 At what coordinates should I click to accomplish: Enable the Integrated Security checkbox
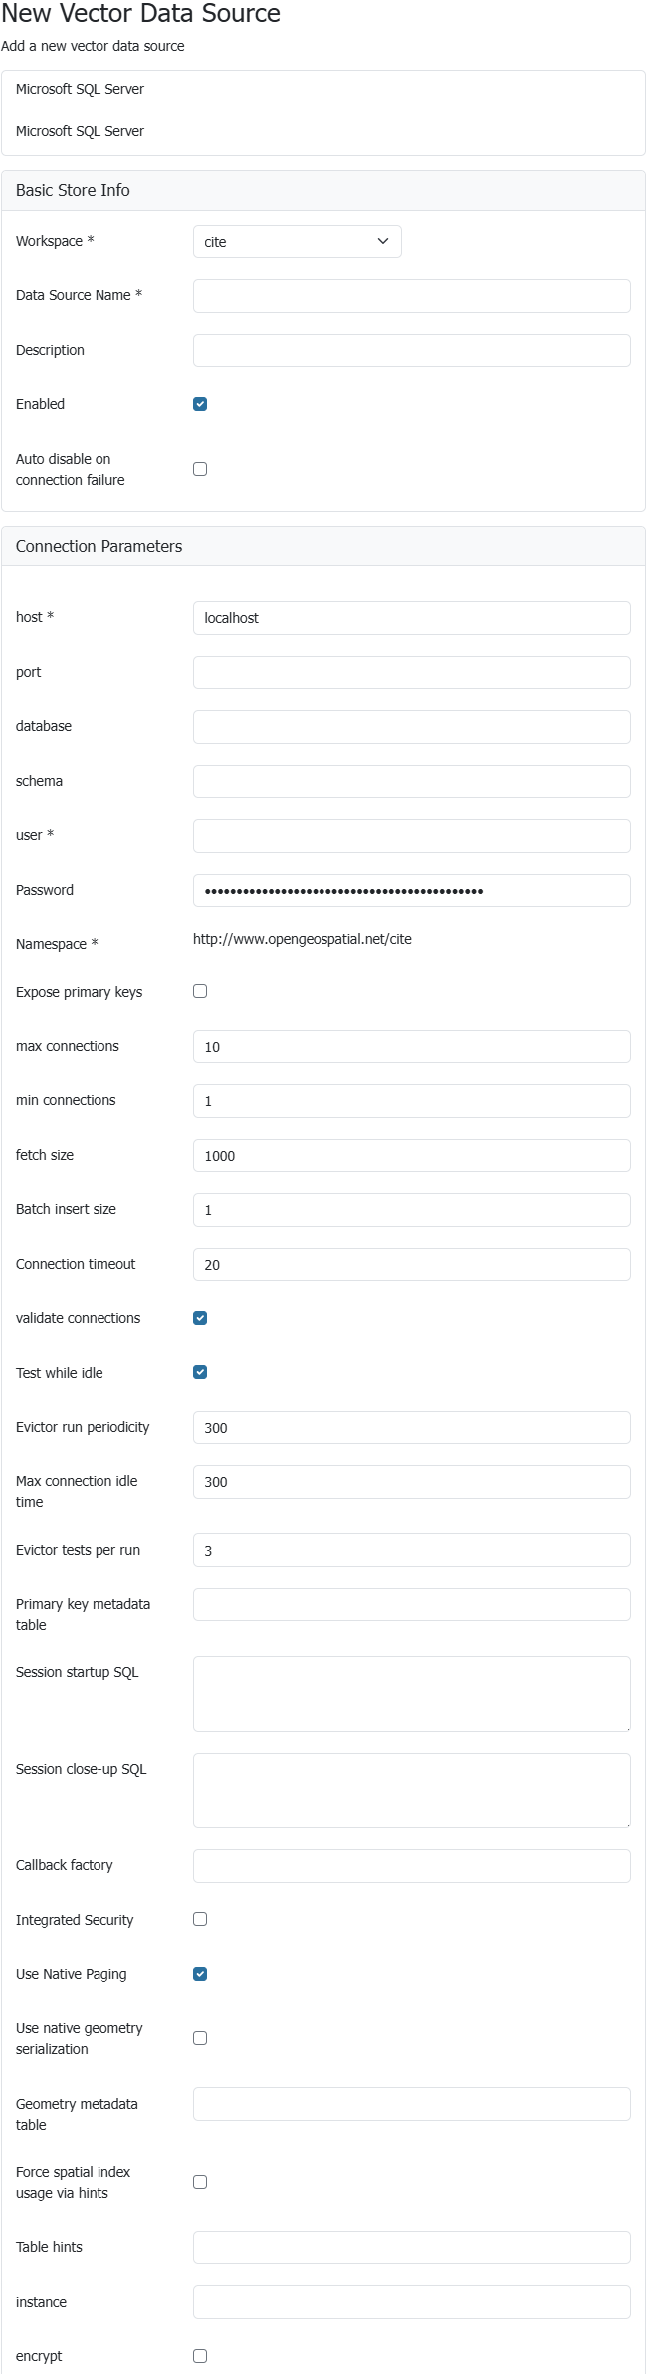click(x=200, y=1919)
